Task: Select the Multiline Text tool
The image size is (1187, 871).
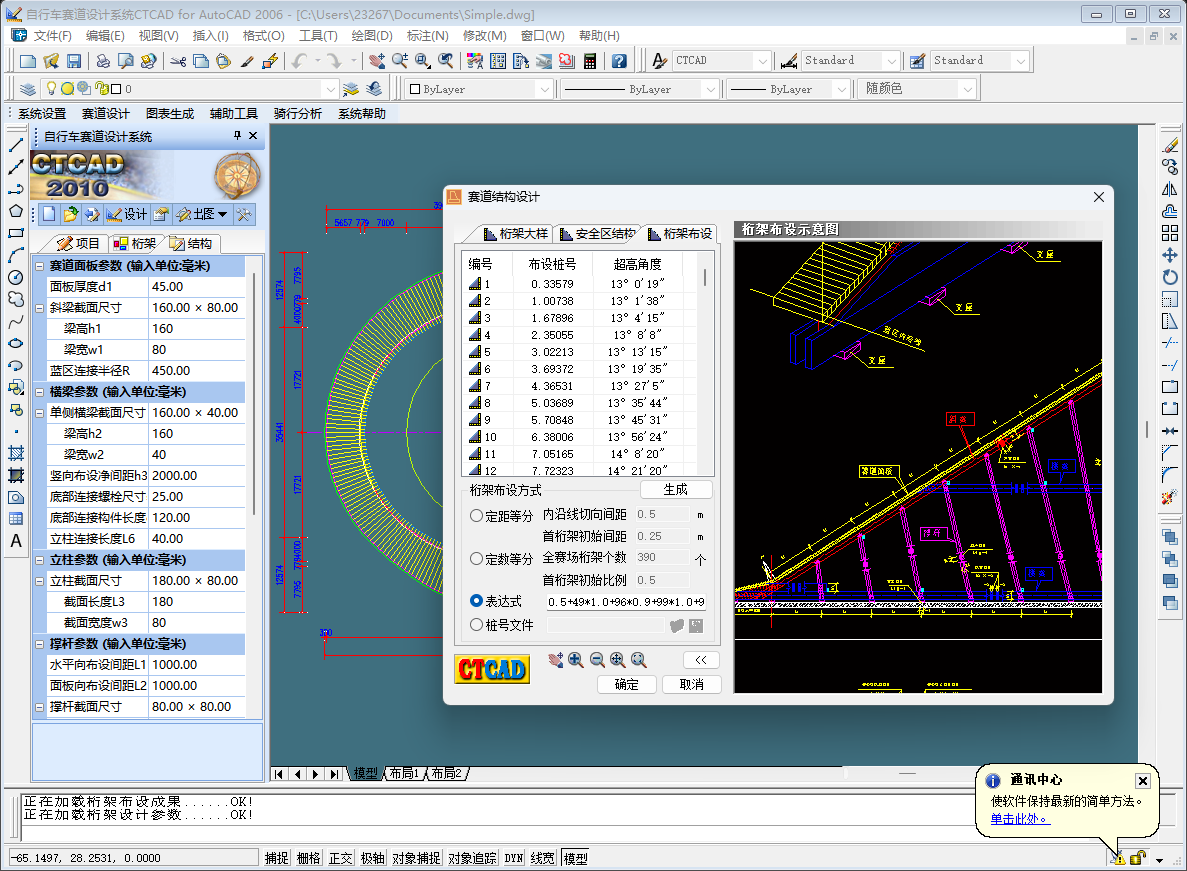Action: [x=16, y=541]
